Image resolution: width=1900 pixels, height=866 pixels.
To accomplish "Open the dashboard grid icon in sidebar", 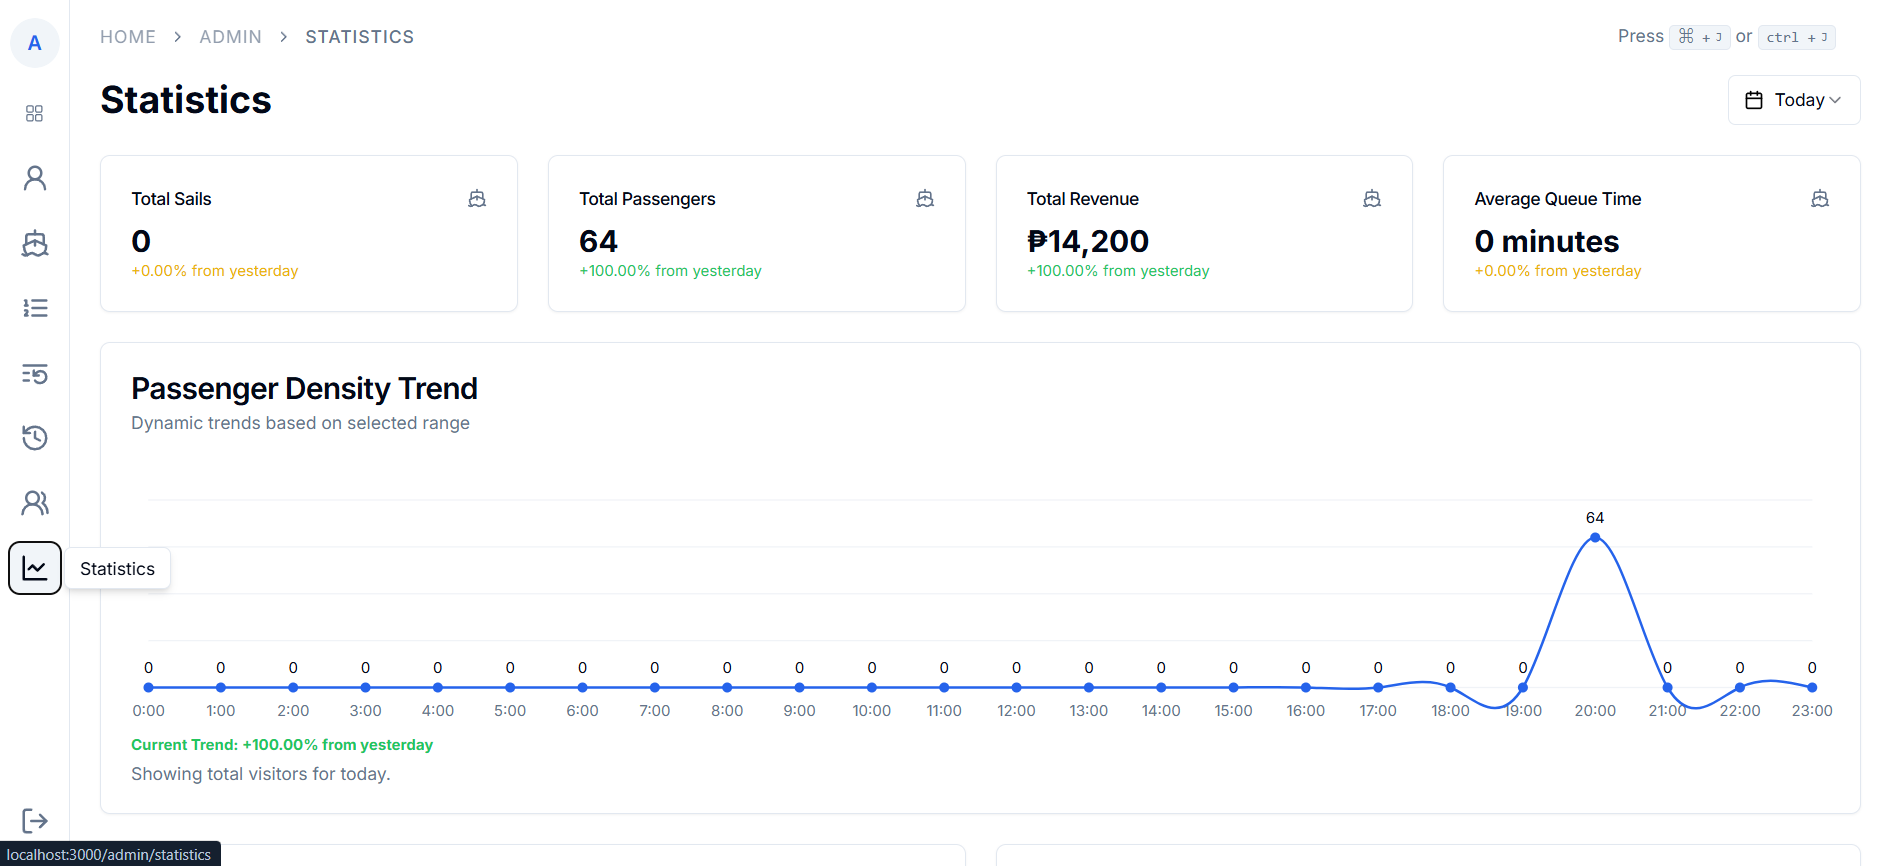I will 34,113.
